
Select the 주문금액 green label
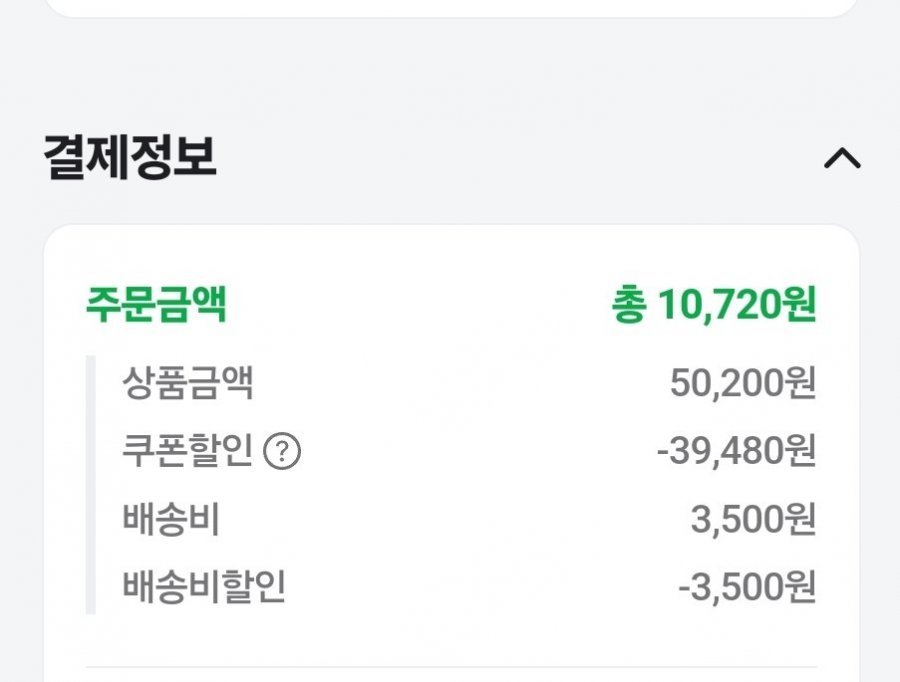156,304
